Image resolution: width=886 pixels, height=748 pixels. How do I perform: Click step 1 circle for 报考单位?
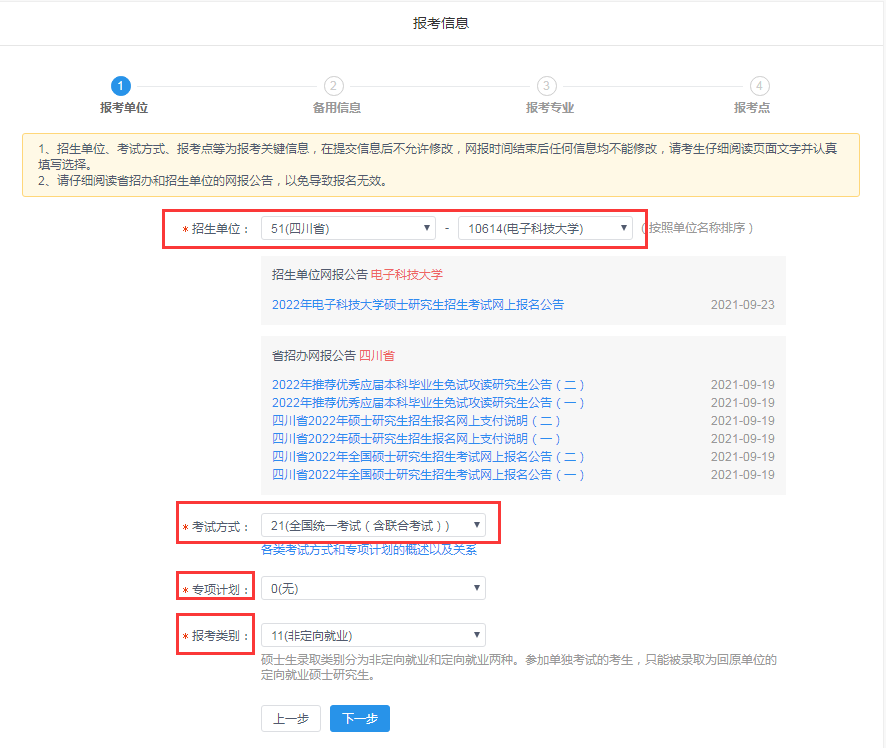[120, 86]
